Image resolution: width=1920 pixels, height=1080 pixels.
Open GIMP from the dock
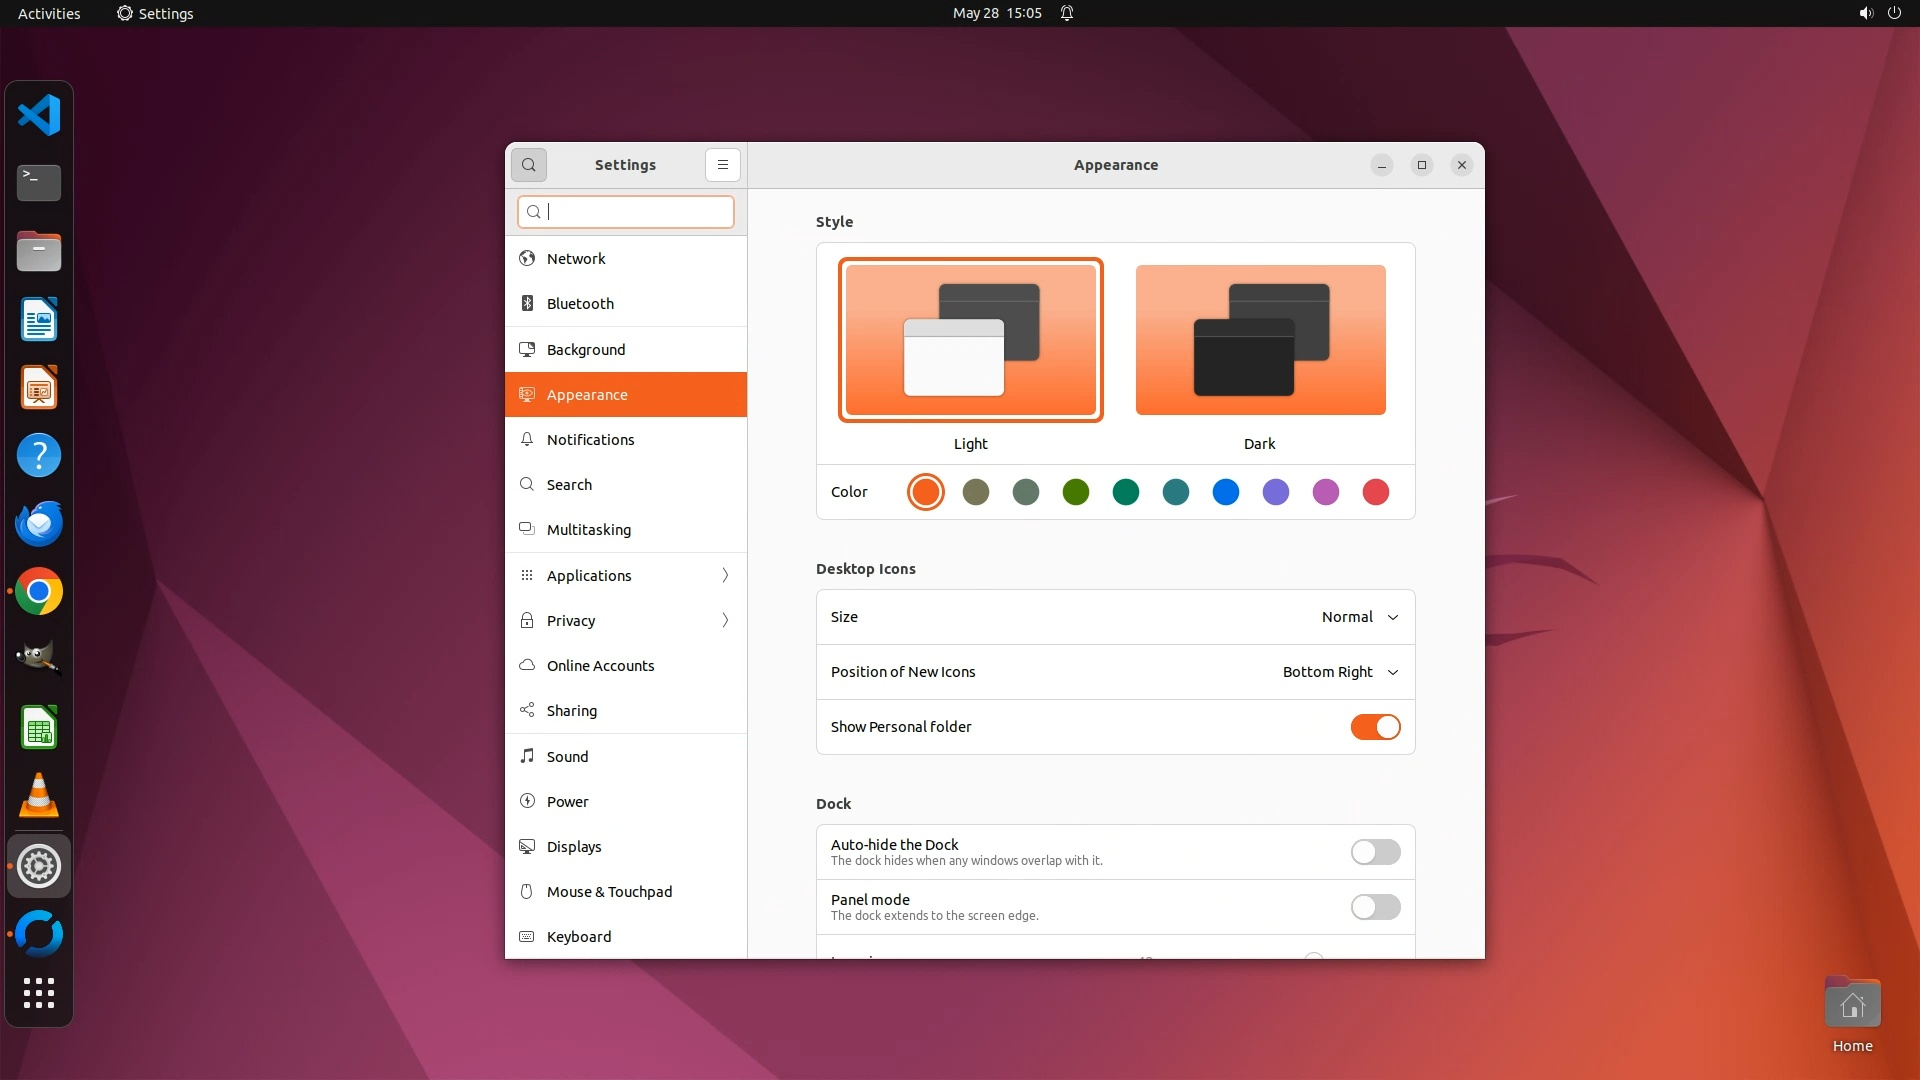pyautogui.click(x=39, y=659)
